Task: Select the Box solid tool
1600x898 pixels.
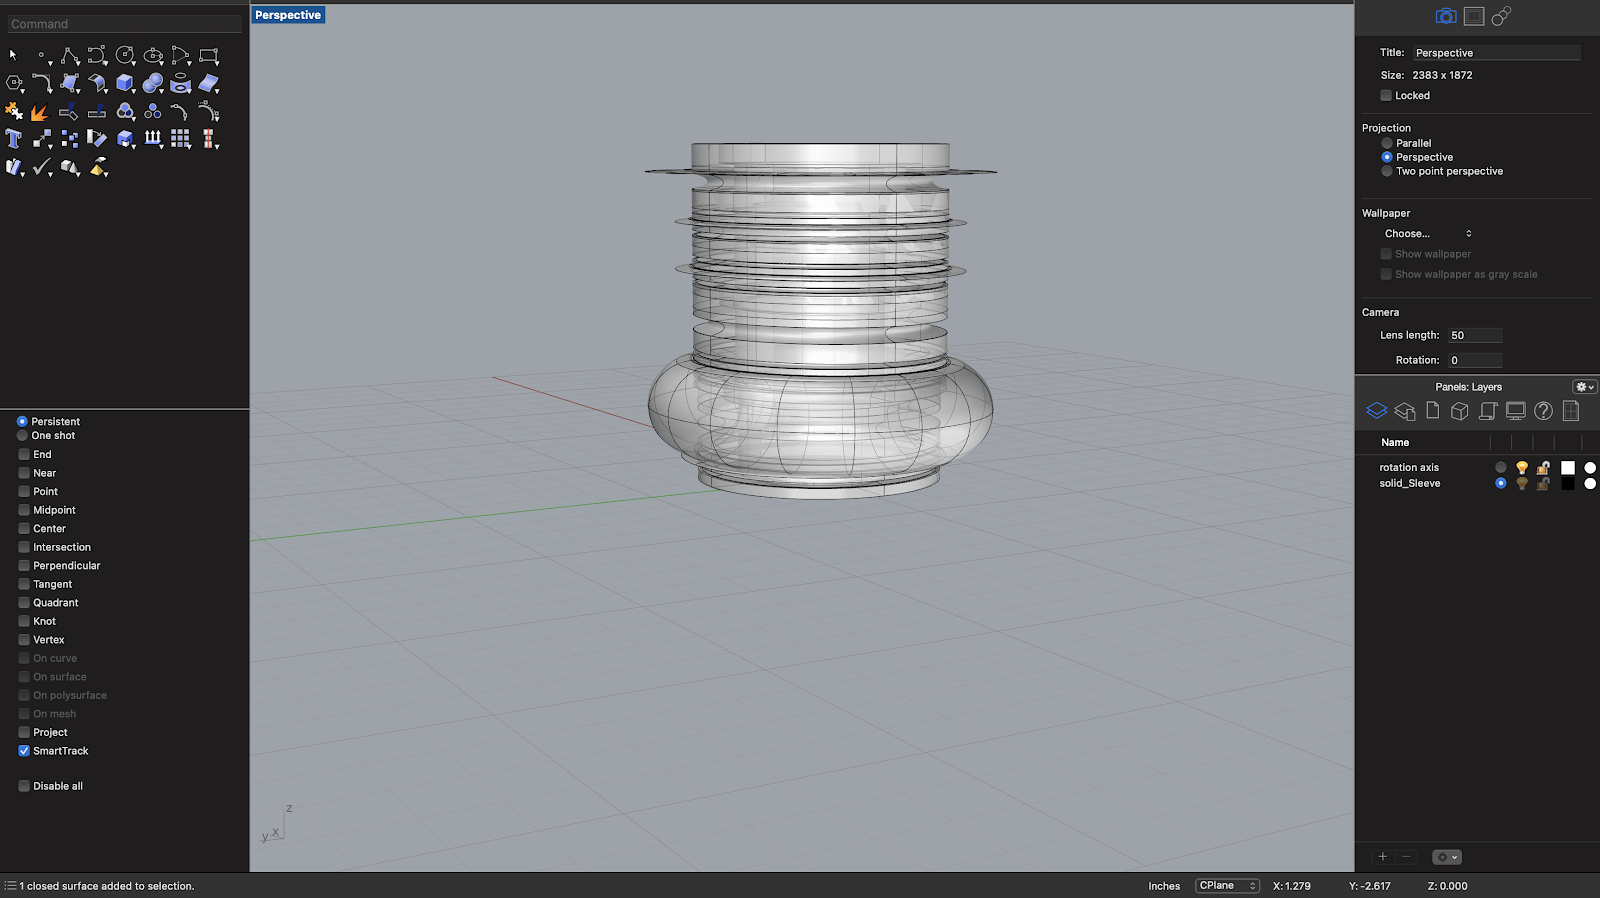Action: pyautogui.click(x=125, y=83)
